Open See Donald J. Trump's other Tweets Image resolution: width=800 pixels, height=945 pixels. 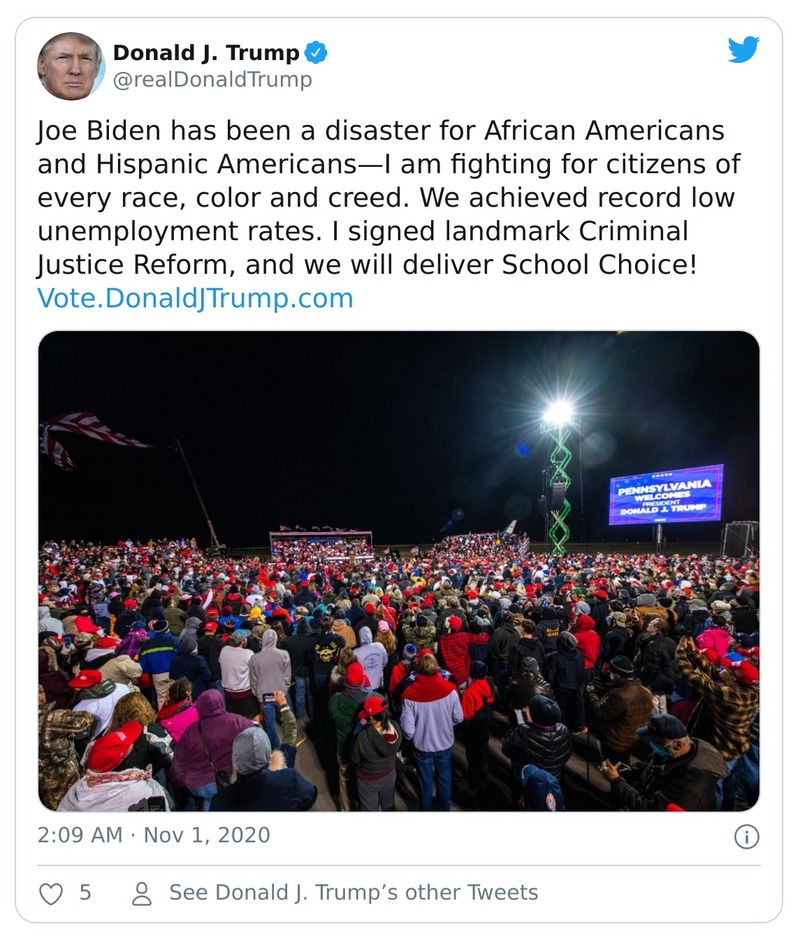(353, 893)
